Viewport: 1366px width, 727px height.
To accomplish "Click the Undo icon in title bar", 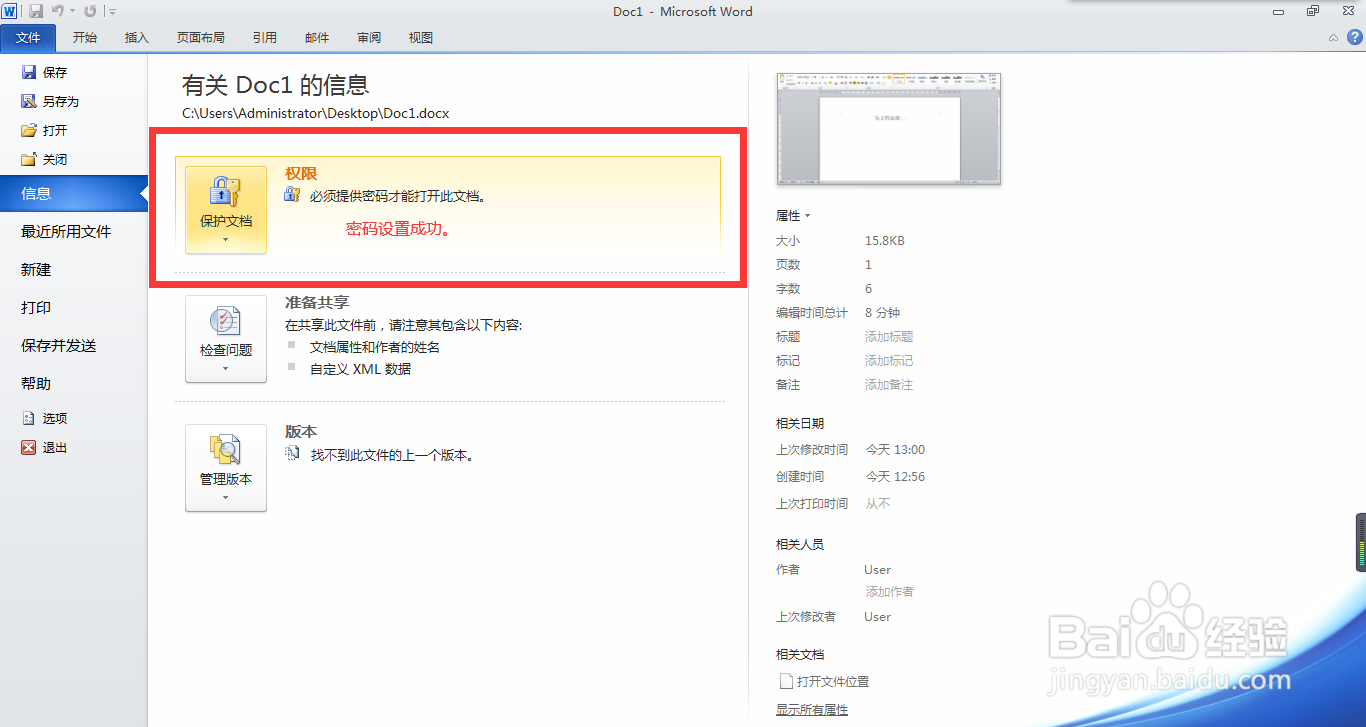I will [x=58, y=11].
